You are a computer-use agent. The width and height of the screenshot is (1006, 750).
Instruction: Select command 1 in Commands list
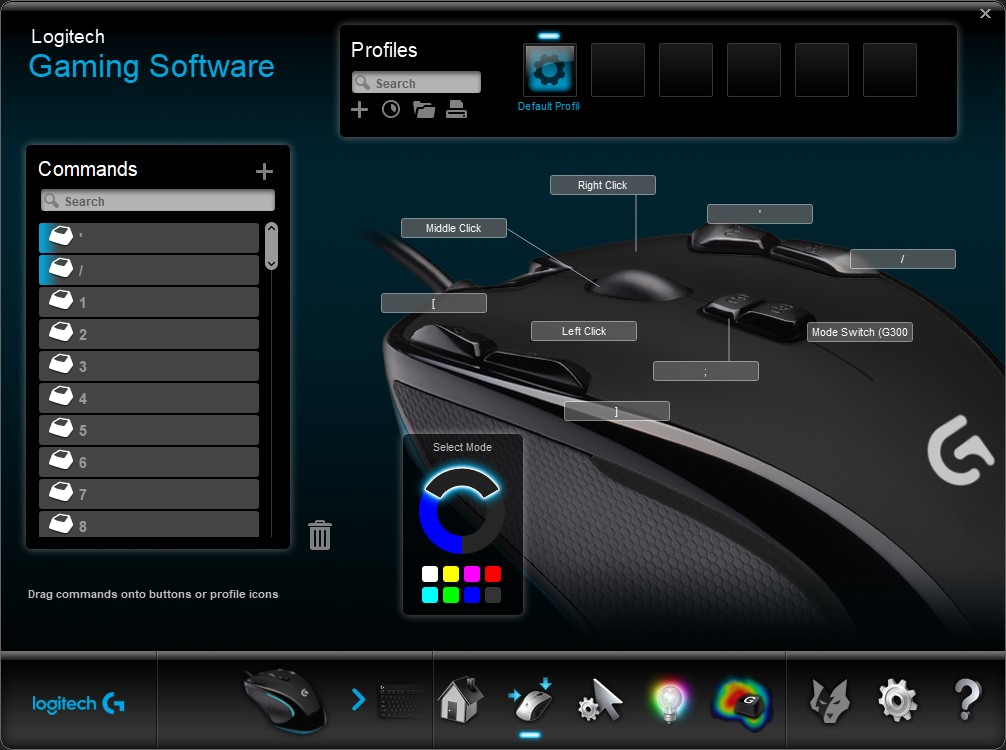click(x=149, y=302)
